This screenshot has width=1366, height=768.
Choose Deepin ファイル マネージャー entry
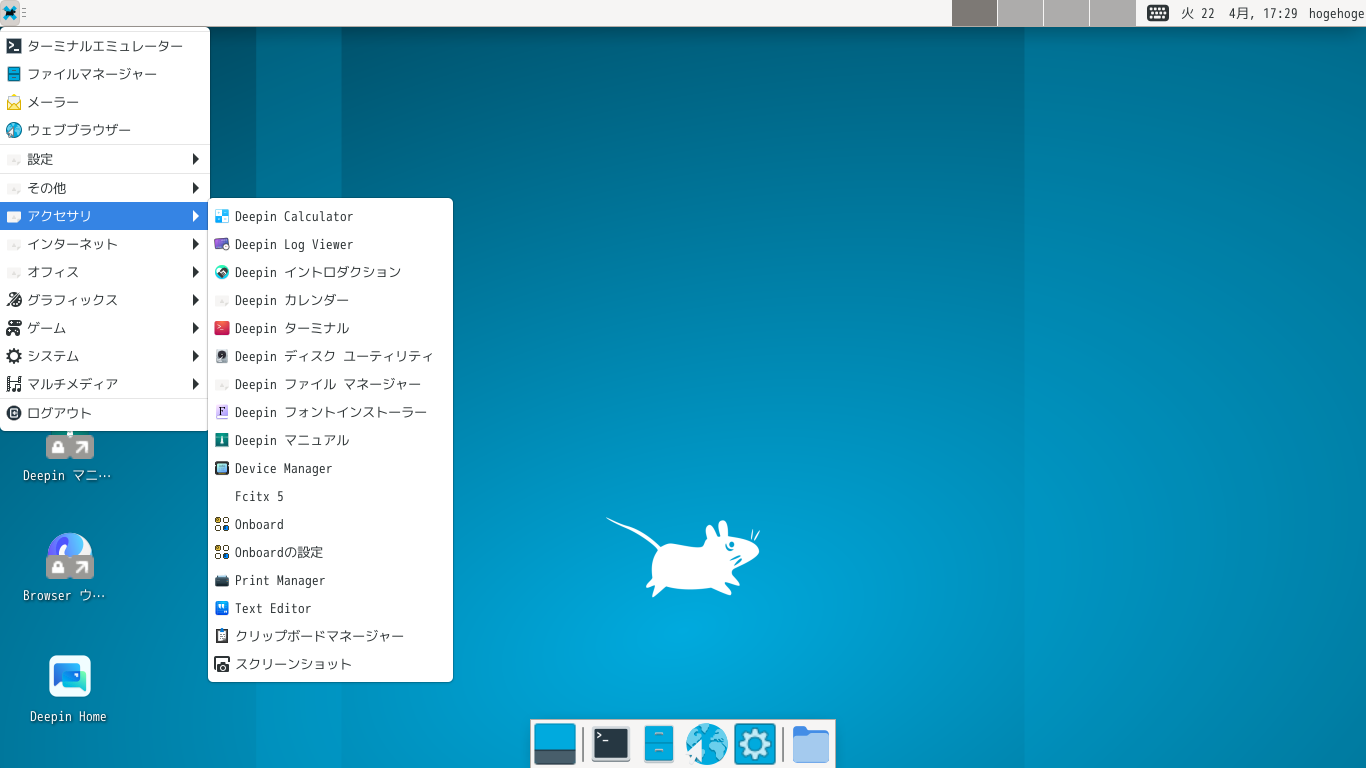[x=330, y=384]
